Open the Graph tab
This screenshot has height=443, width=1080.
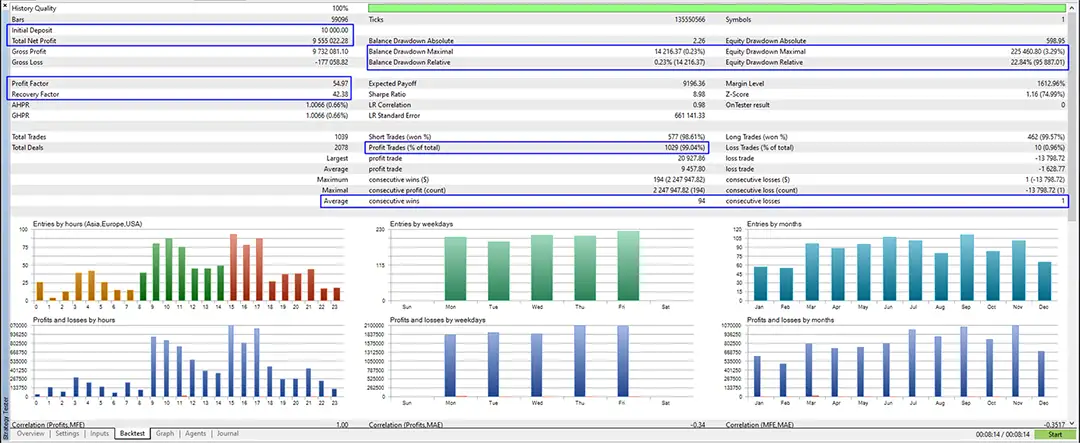pos(165,434)
